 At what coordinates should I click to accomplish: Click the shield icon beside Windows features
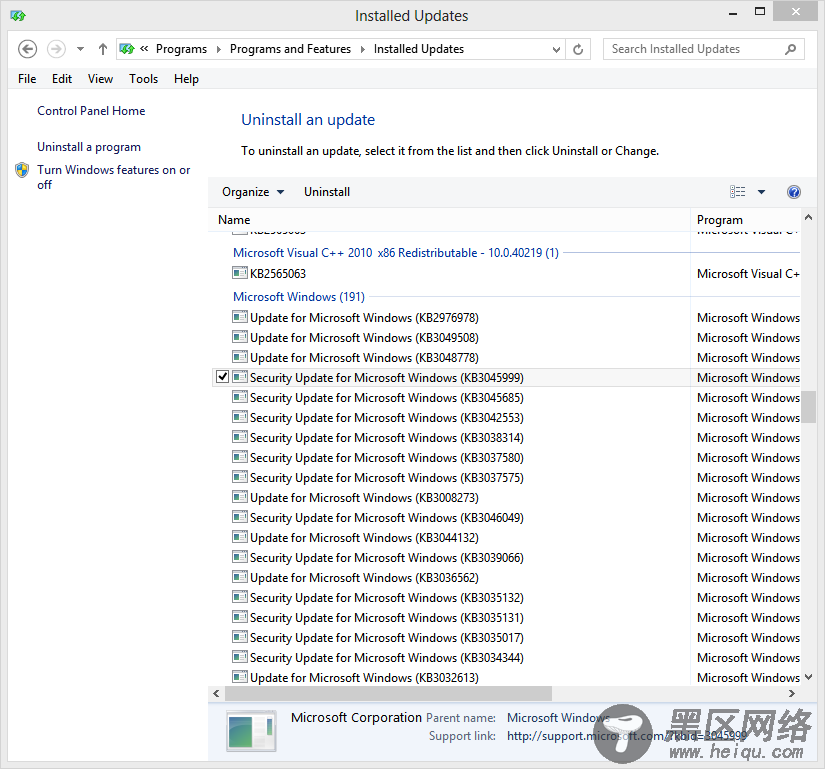tap(22, 170)
